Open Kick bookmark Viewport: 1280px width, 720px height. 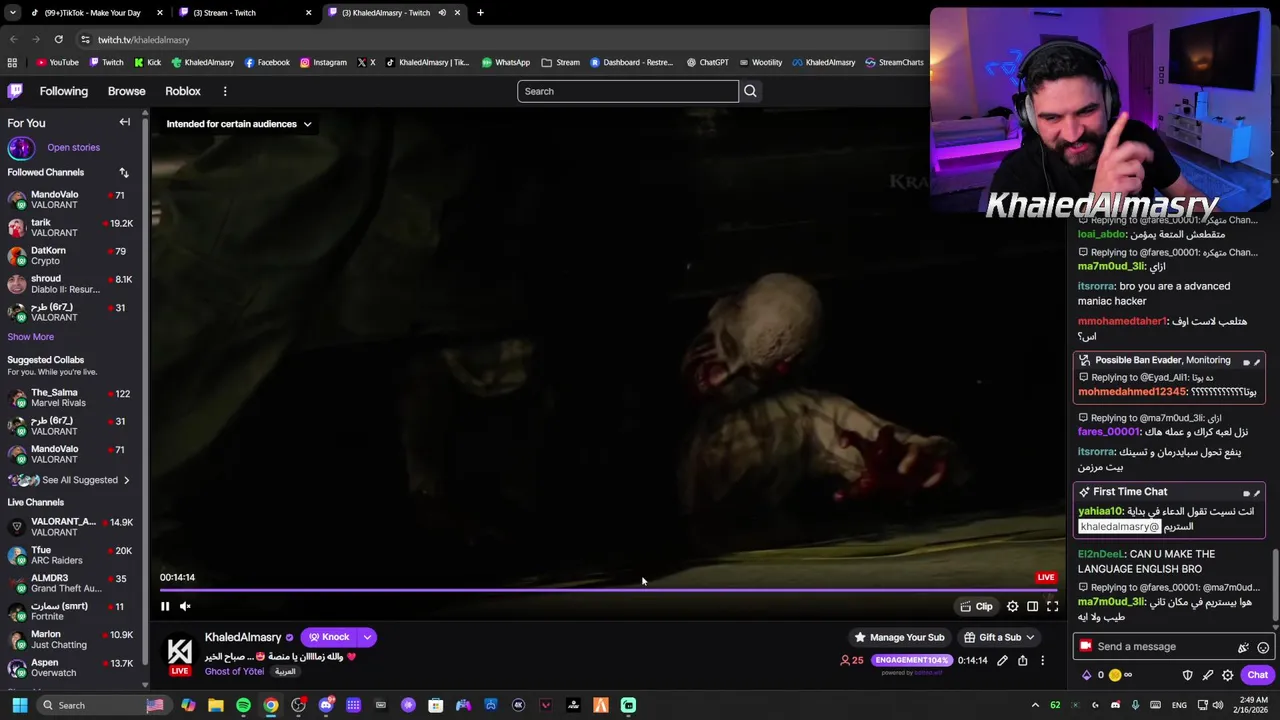click(x=146, y=62)
